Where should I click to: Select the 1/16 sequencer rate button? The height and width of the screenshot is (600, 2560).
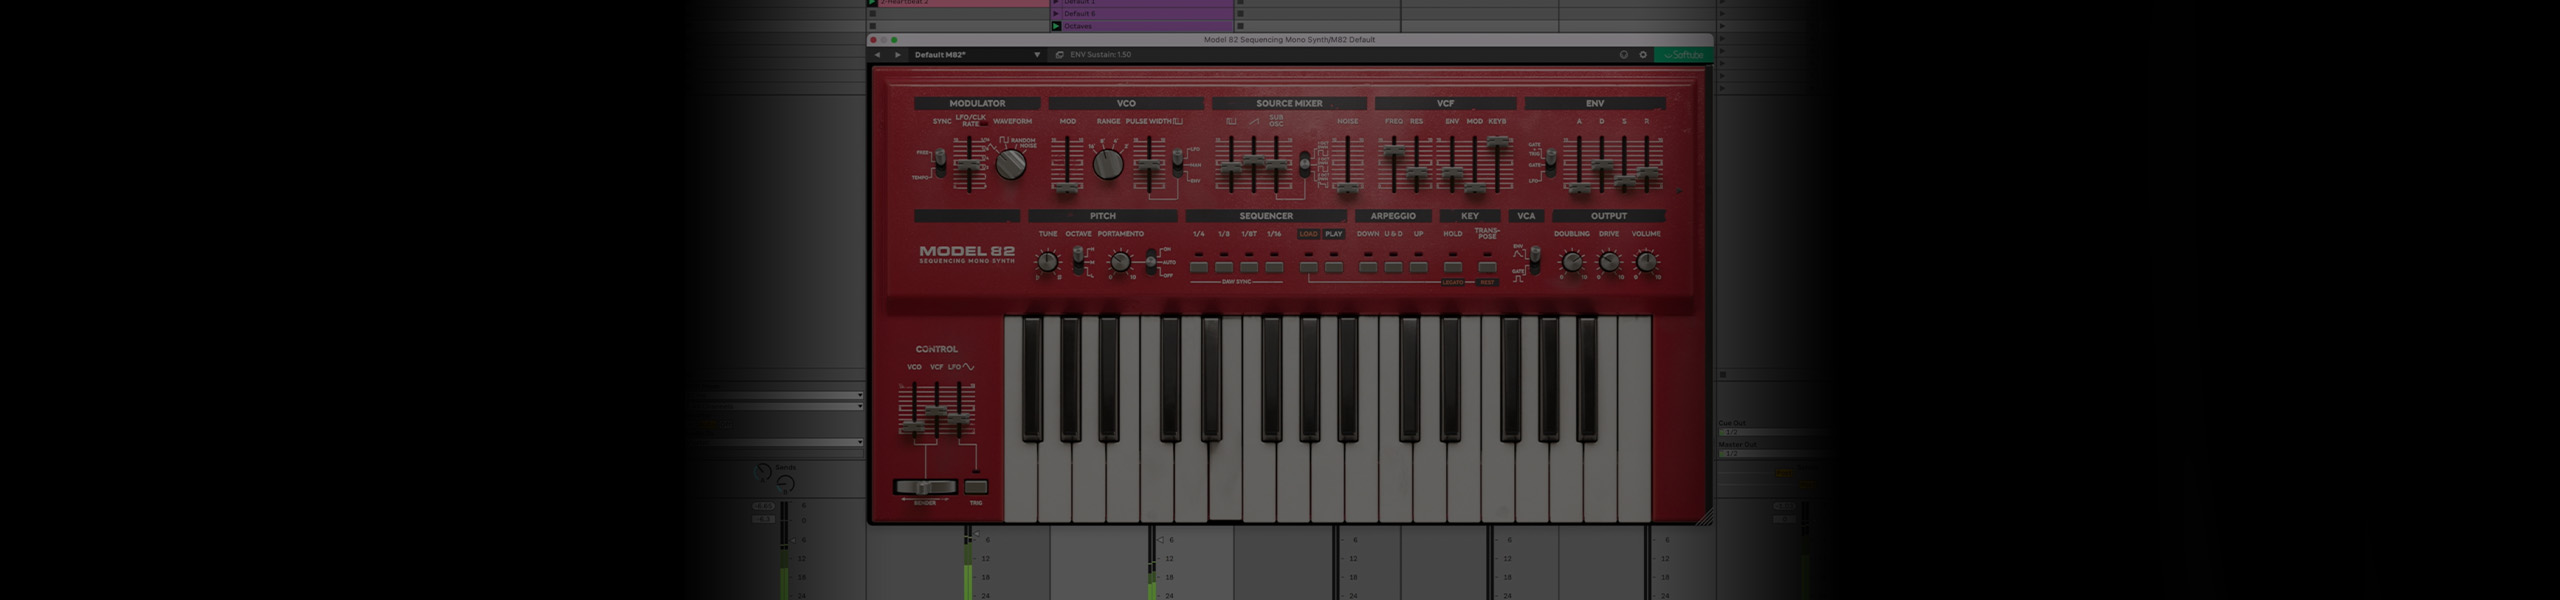point(1274,266)
